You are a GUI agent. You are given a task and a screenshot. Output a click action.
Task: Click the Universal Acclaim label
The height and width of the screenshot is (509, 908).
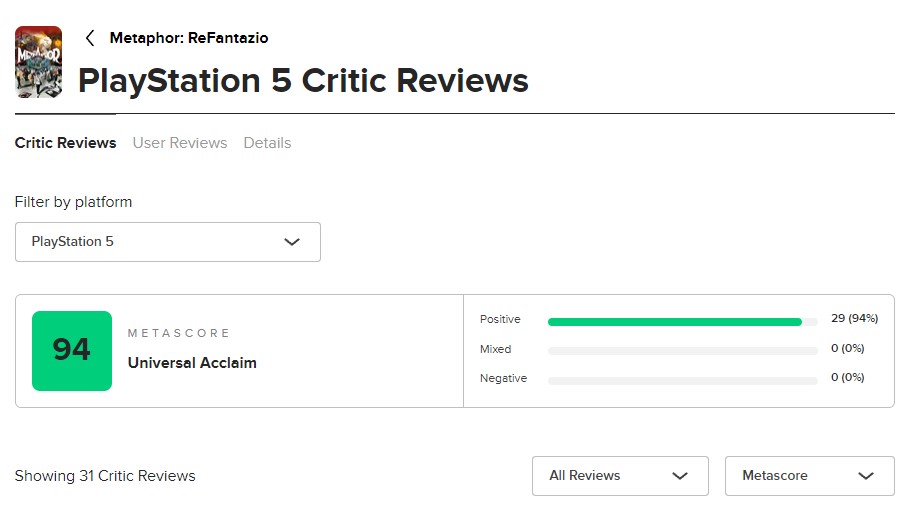pos(192,363)
